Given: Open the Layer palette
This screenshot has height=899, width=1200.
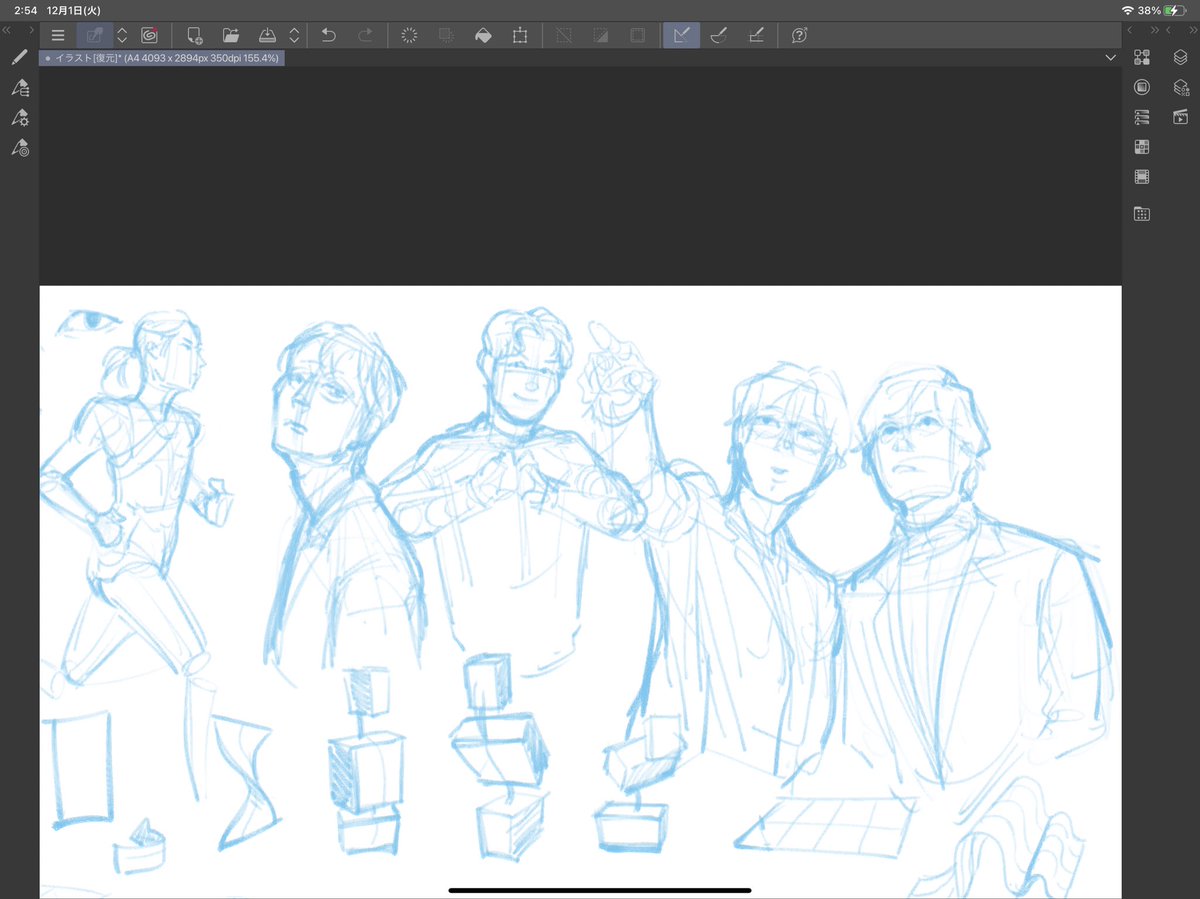Looking at the screenshot, I should [1180, 57].
